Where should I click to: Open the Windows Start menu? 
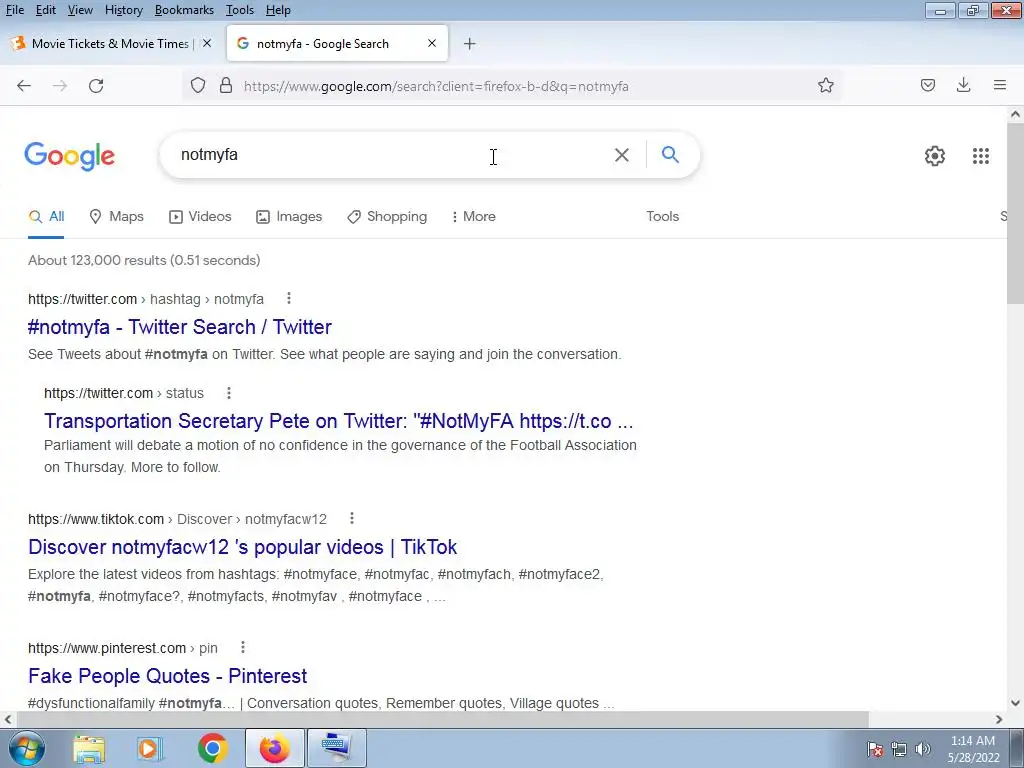[26, 748]
